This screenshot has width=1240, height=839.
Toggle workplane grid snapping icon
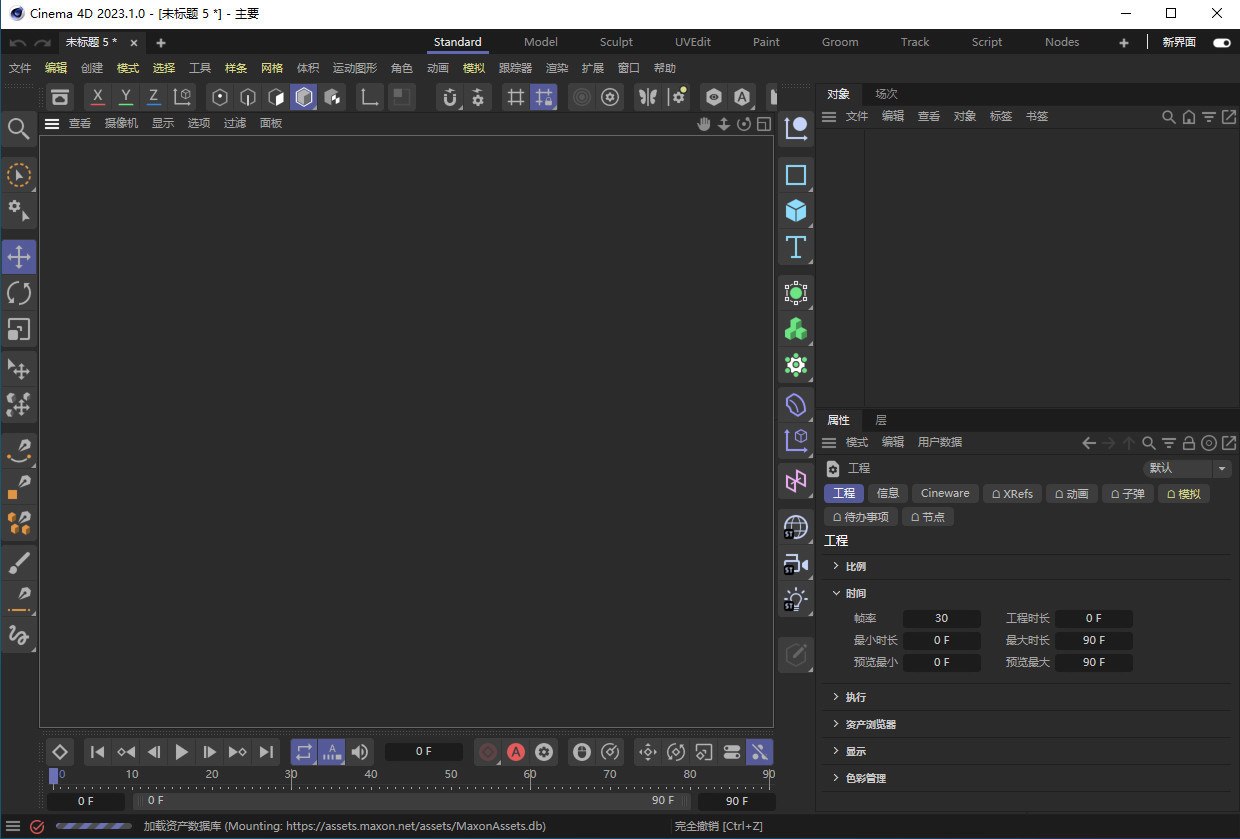[544, 97]
